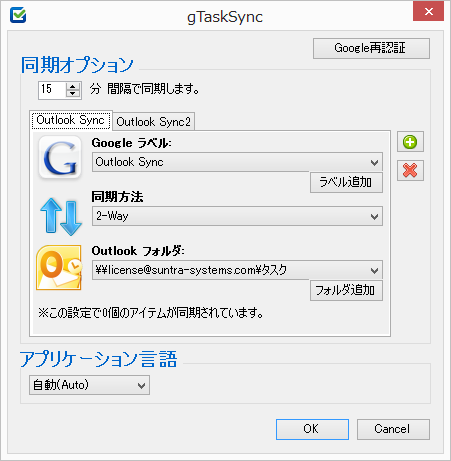Click the フォルダ追加 button

(346, 290)
